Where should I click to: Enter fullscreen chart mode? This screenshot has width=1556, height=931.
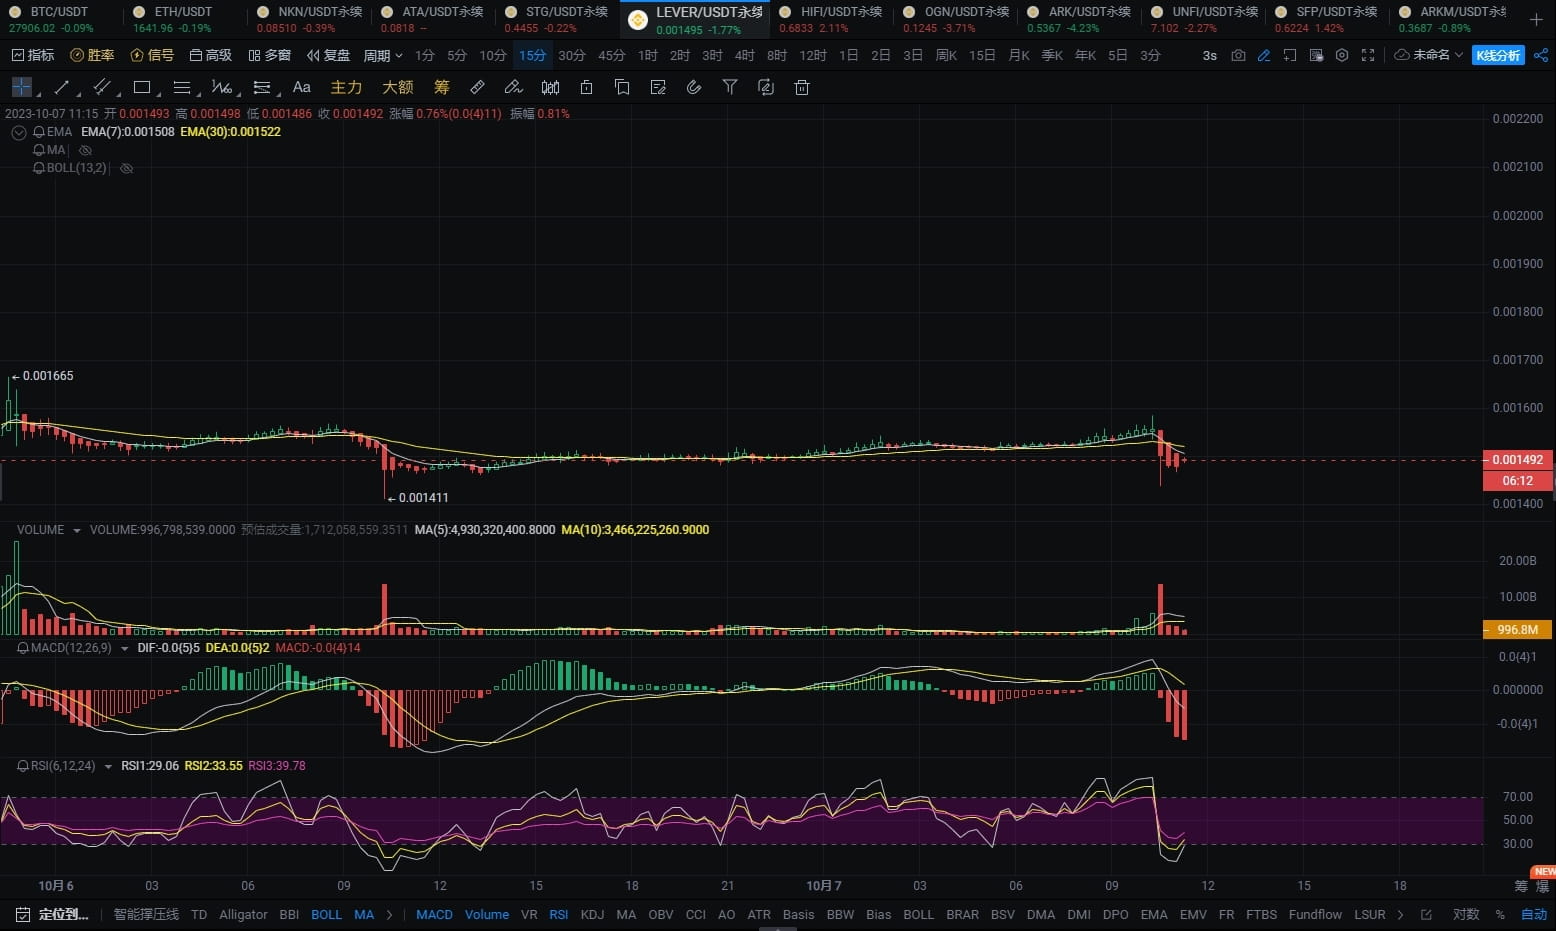point(1368,55)
